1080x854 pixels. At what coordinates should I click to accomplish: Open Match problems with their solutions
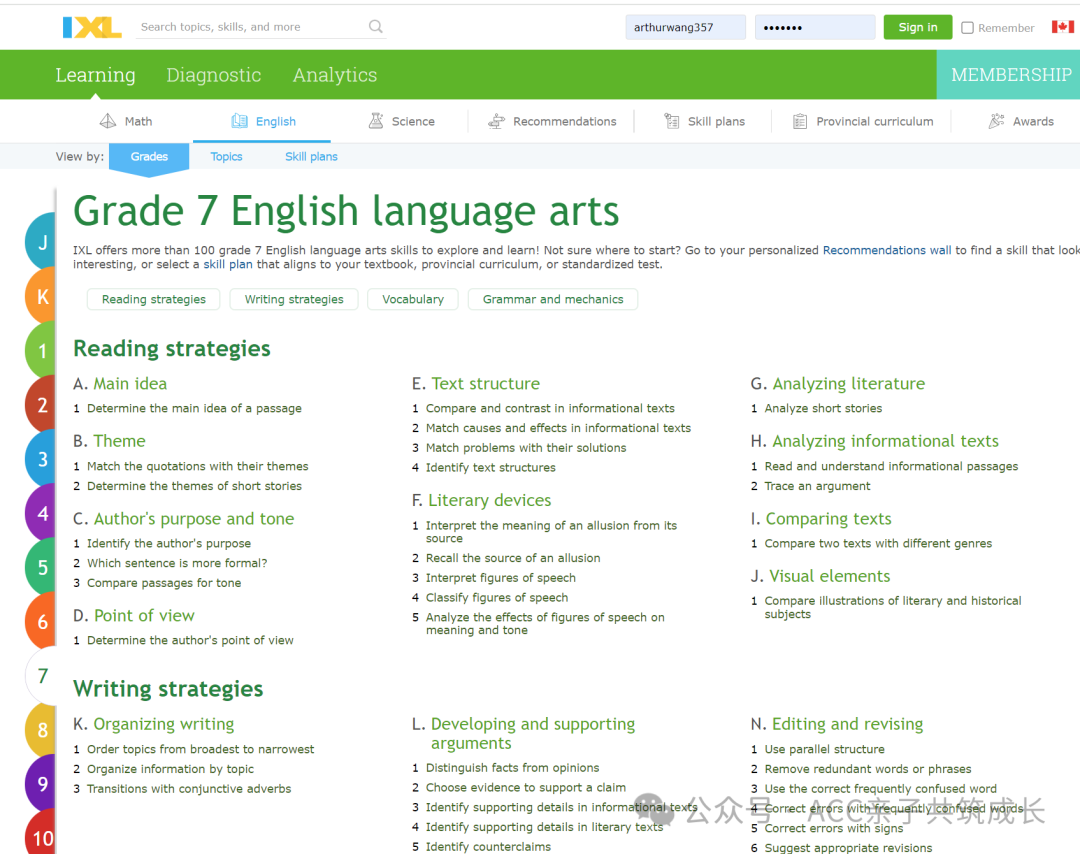[526, 448]
